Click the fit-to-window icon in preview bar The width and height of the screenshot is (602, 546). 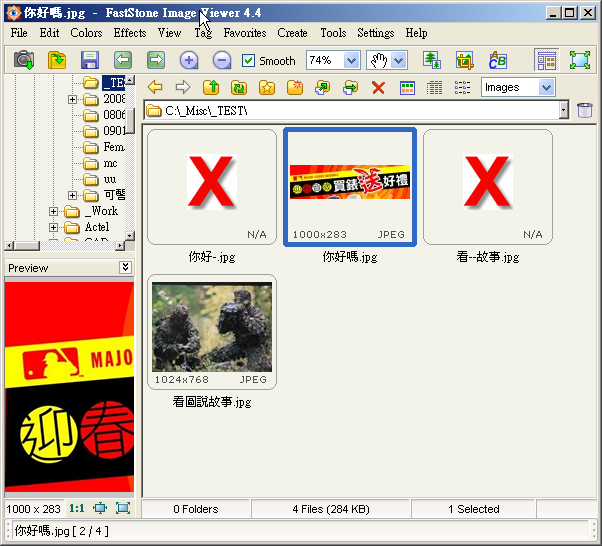pos(123,508)
